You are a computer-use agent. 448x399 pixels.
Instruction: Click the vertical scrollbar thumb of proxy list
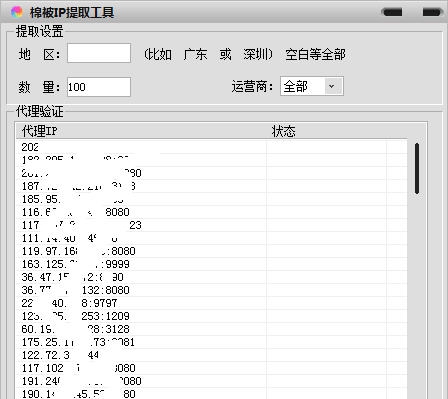point(417,168)
